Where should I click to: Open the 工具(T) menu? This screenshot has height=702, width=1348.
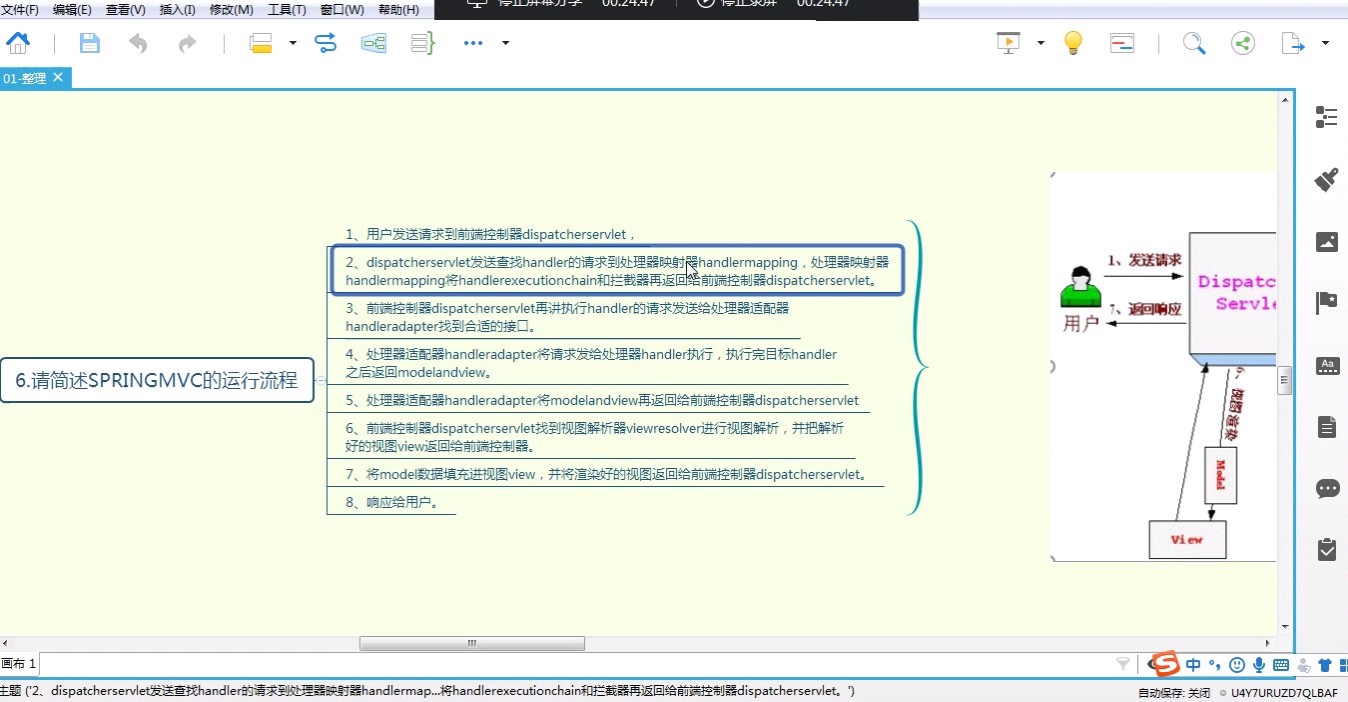point(286,9)
